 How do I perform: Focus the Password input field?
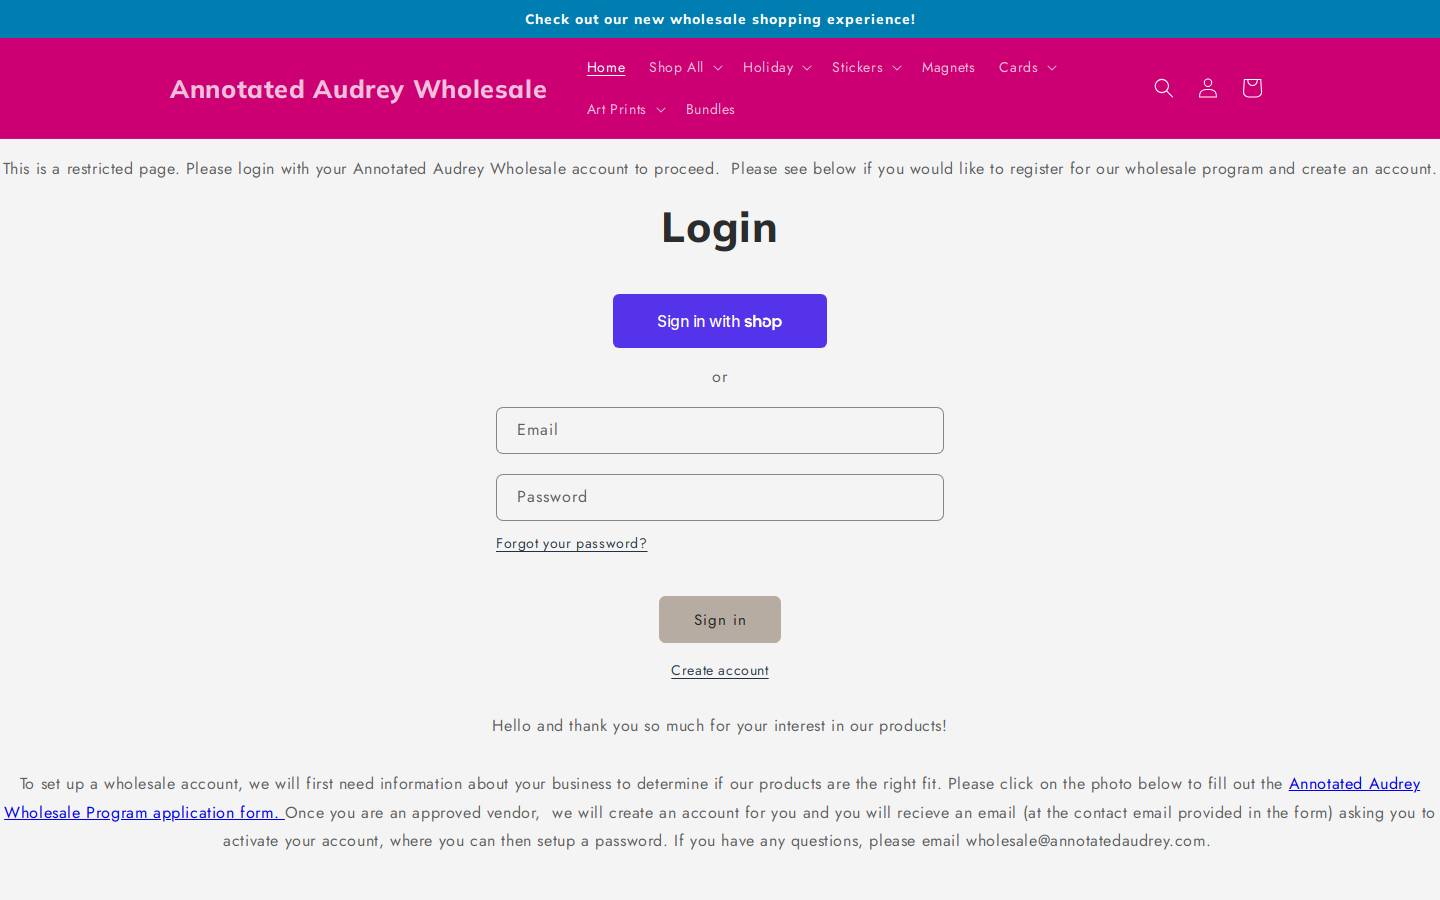pyautogui.click(x=720, y=497)
